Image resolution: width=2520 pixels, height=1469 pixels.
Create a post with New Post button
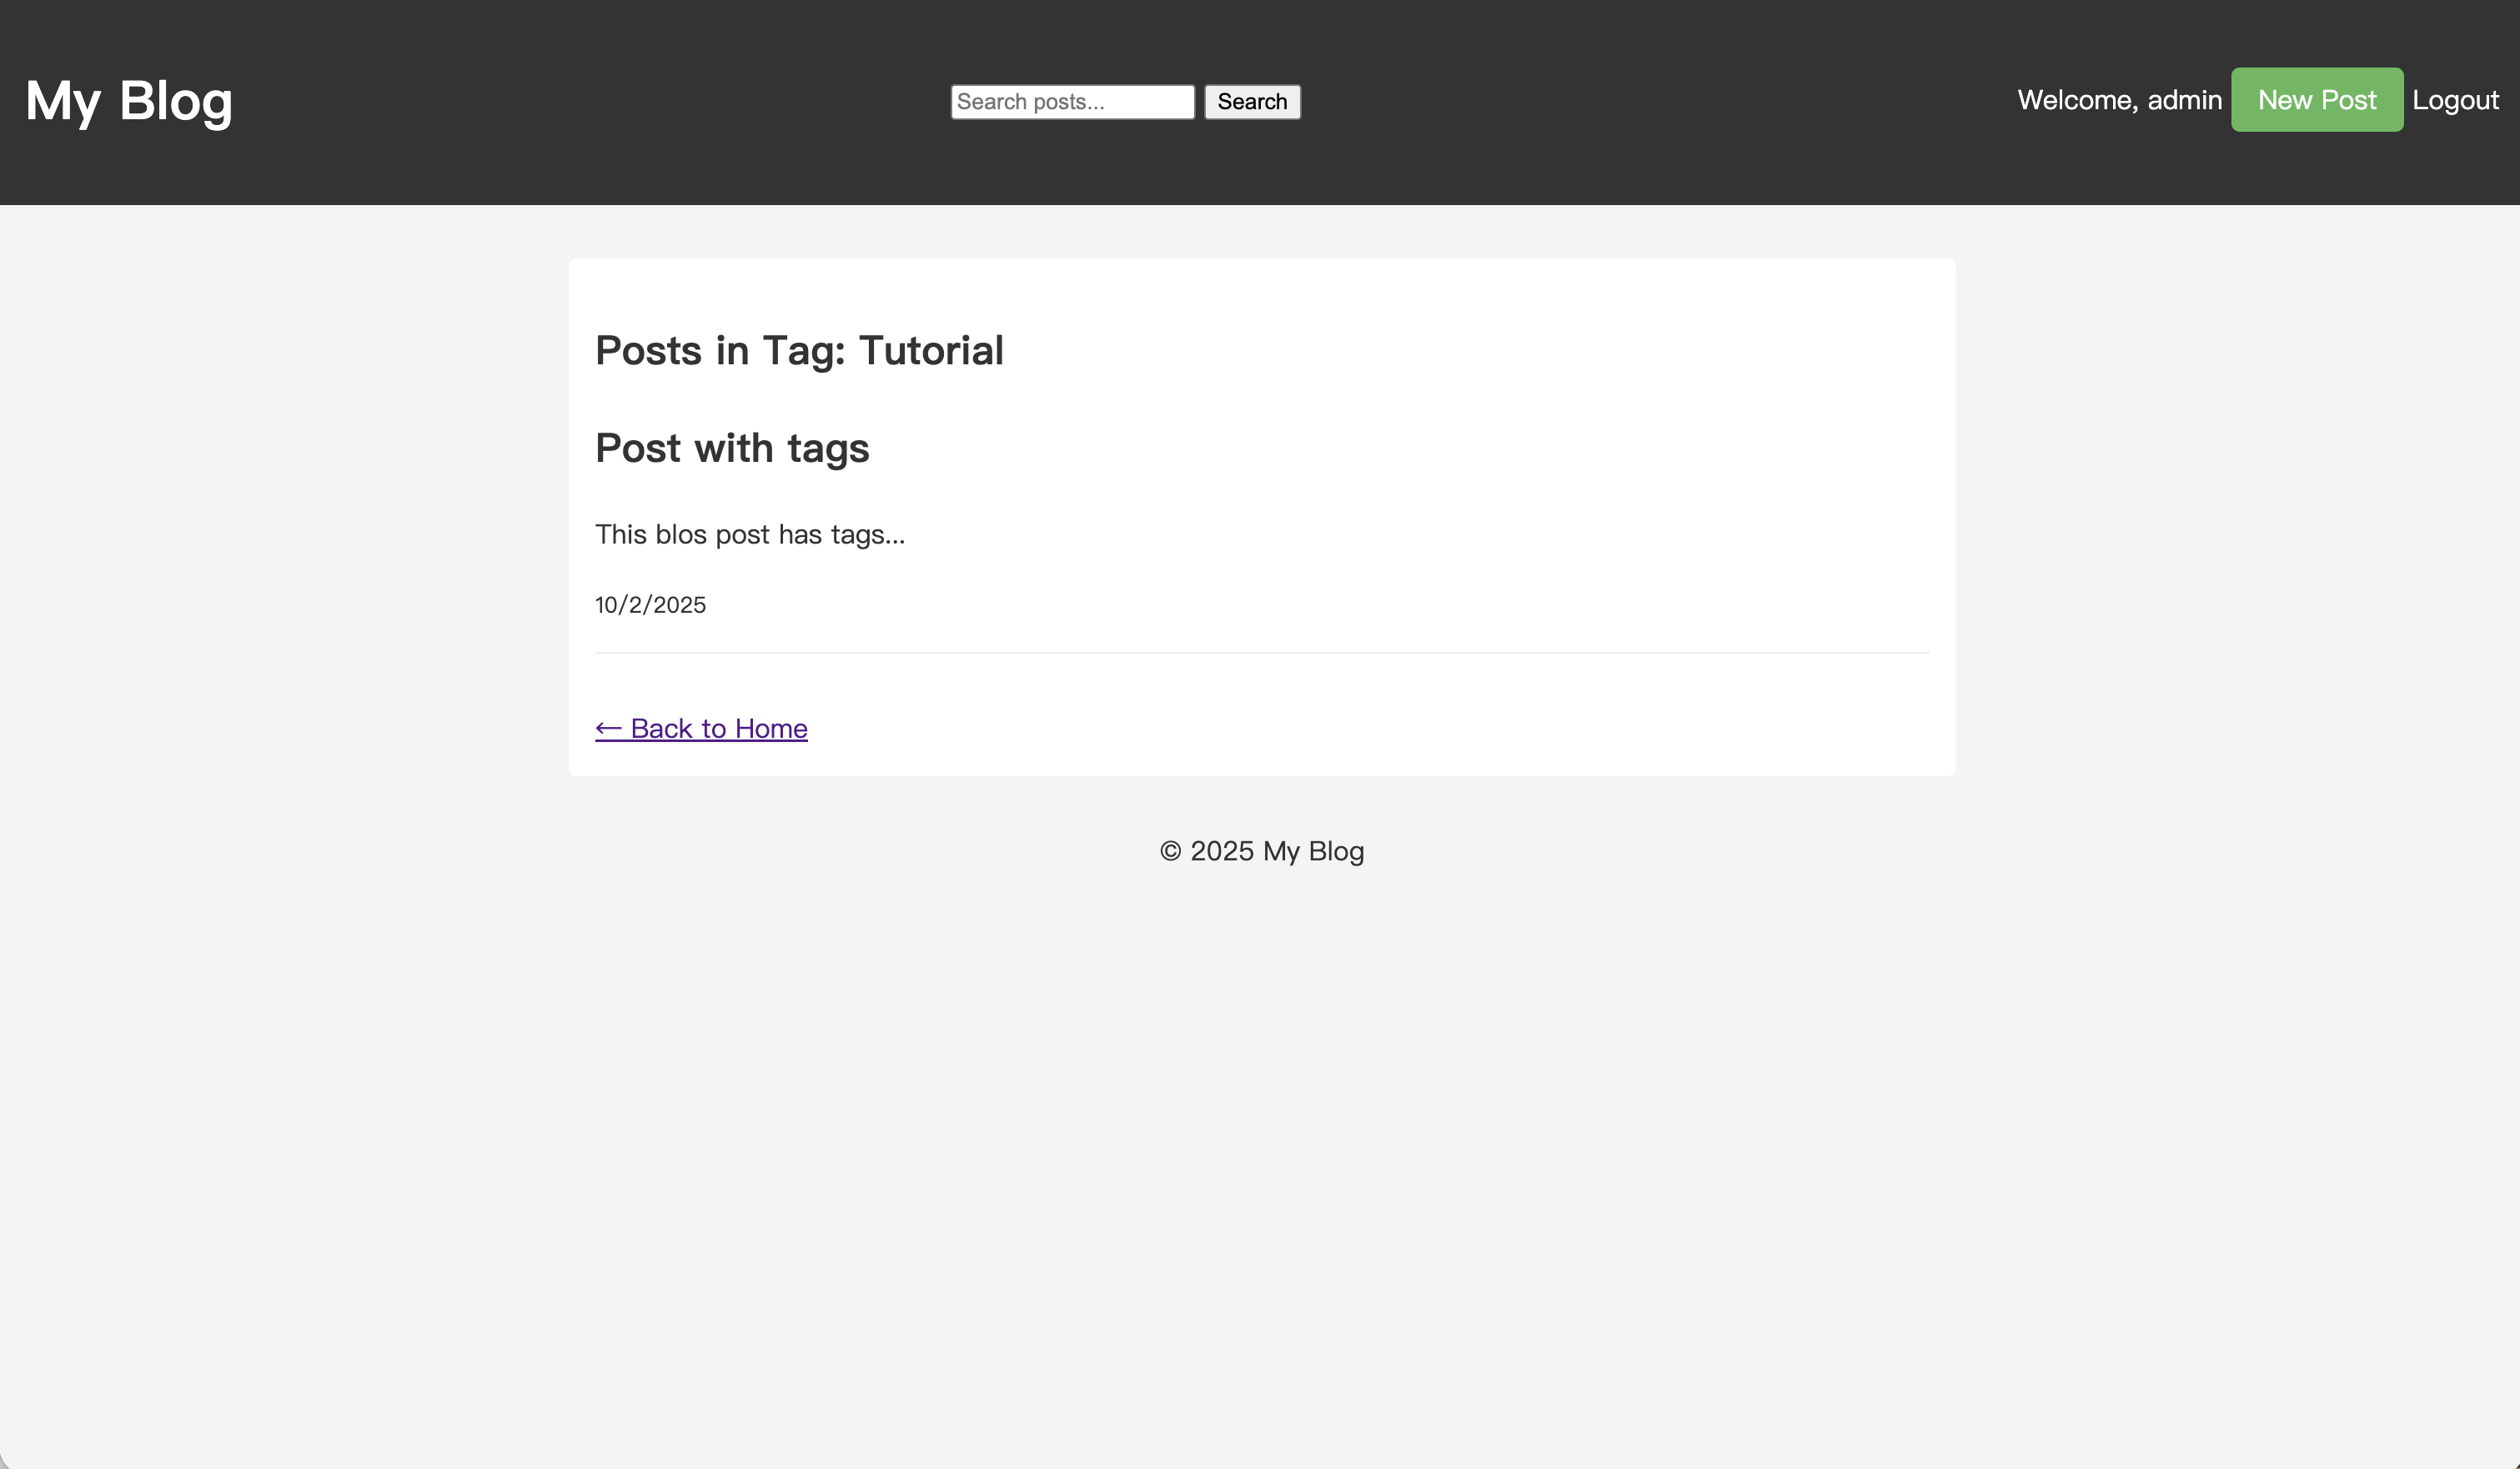(x=2316, y=100)
